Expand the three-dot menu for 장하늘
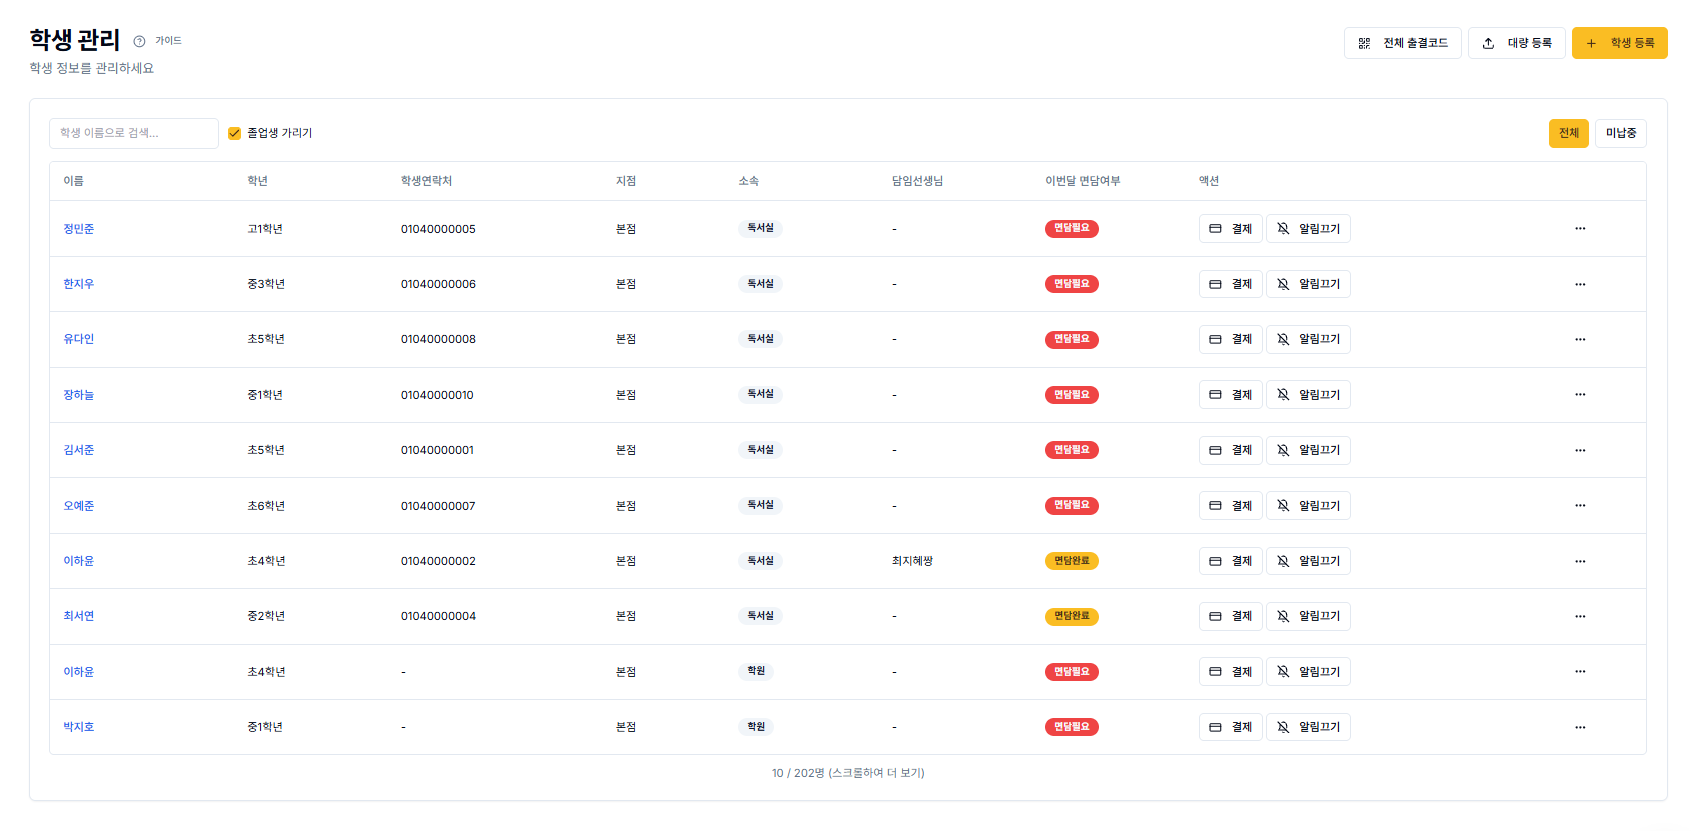The height and width of the screenshot is (831, 1697). [x=1580, y=395]
